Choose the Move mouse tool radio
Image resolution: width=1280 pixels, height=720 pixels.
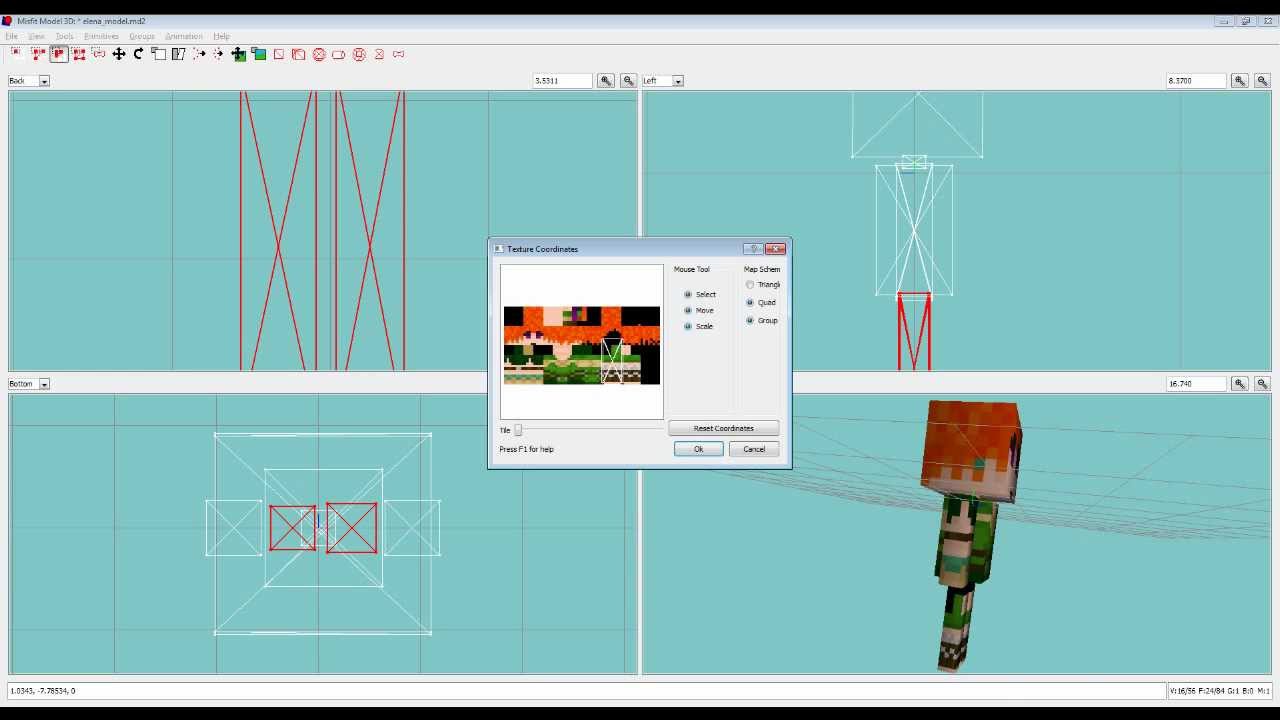(688, 310)
